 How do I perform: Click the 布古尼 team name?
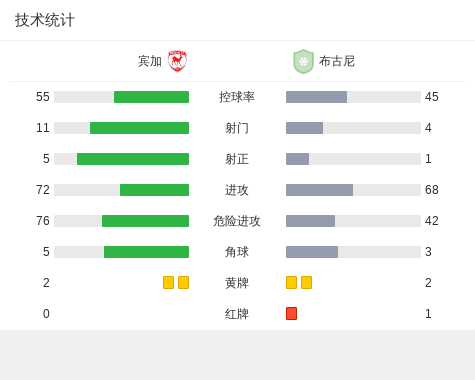pos(337,61)
